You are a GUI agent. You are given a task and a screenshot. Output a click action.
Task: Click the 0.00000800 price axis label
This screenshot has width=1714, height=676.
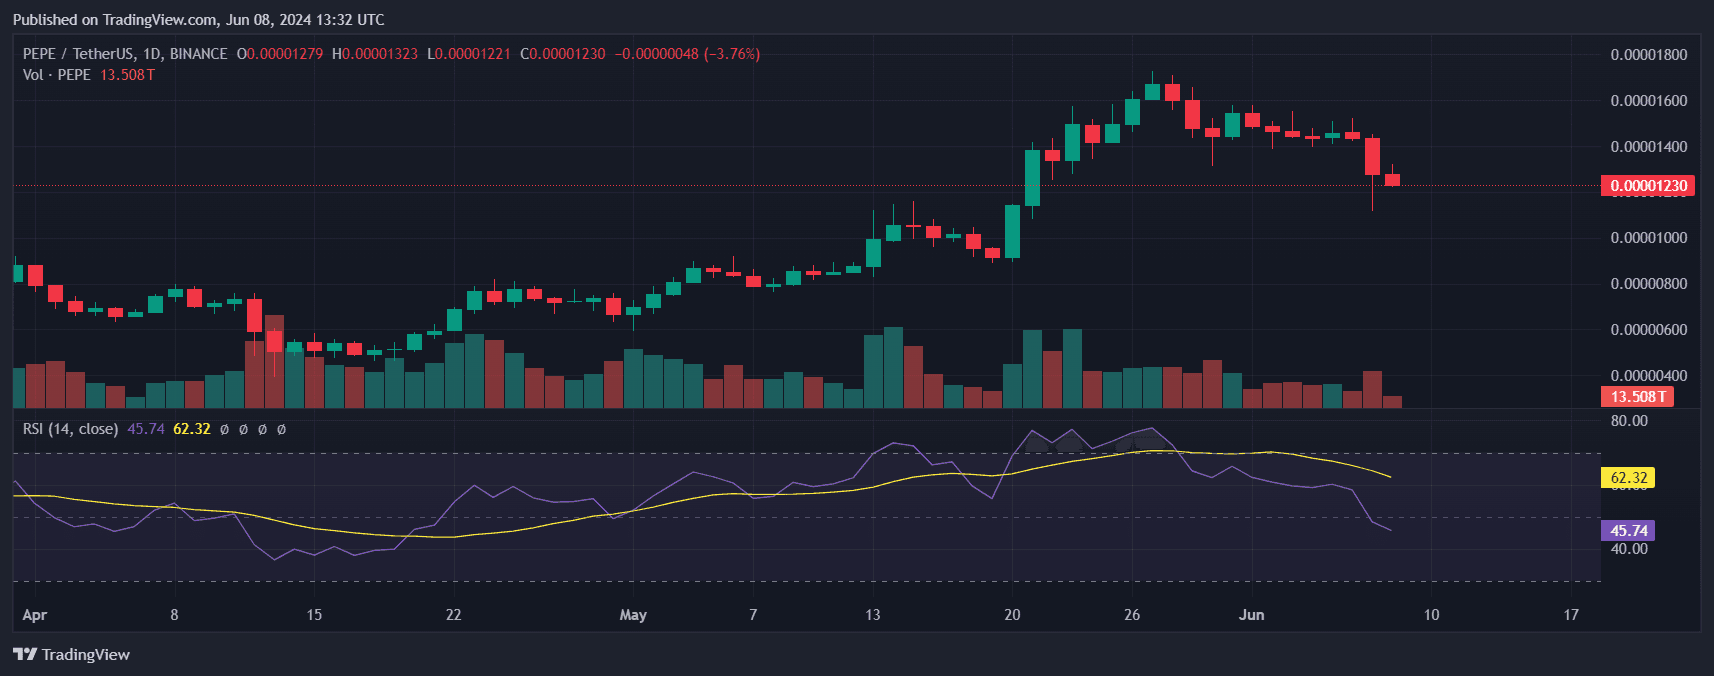[1648, 284]
